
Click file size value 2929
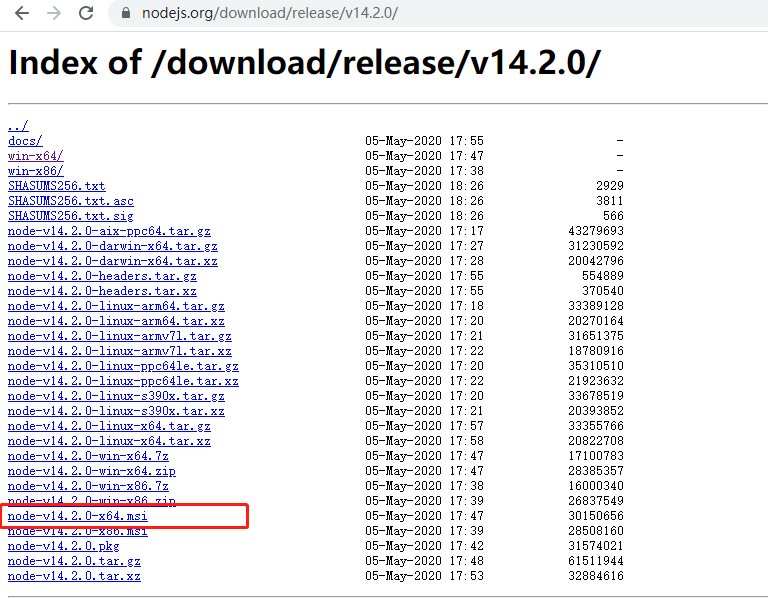click(610, 186)
